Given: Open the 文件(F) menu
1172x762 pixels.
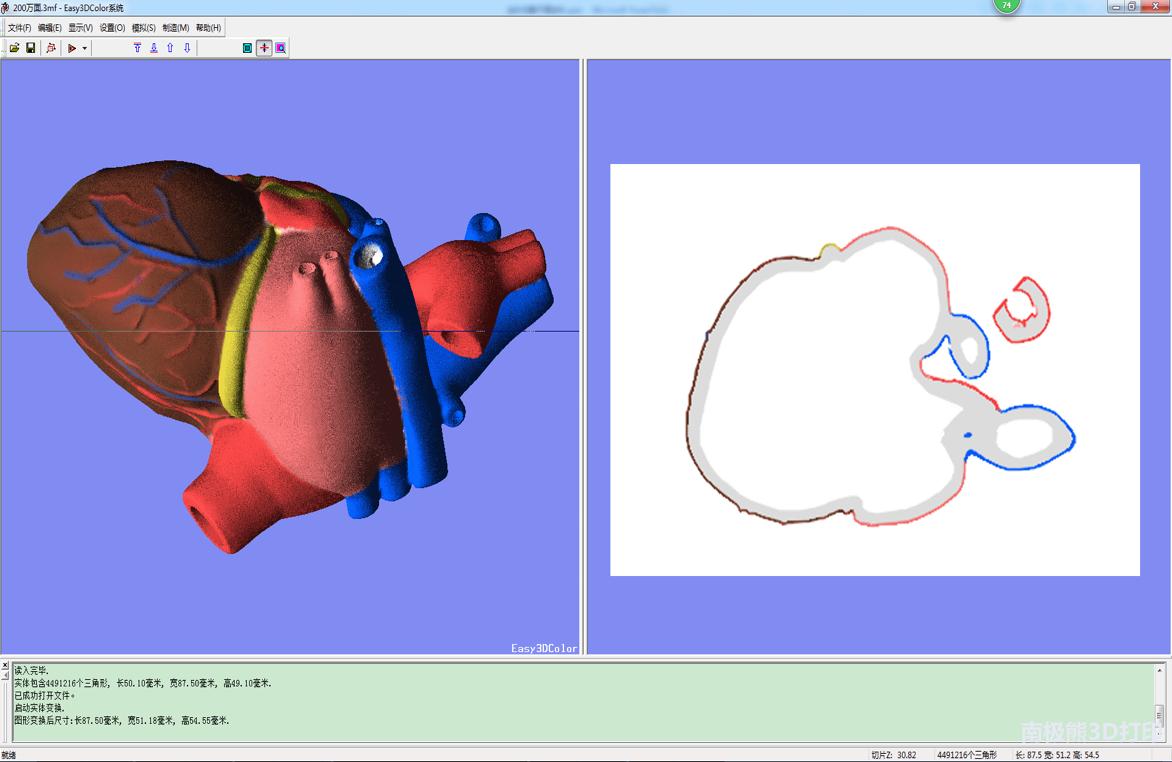Looking at the screenshot, I should [x=16, y=27].
